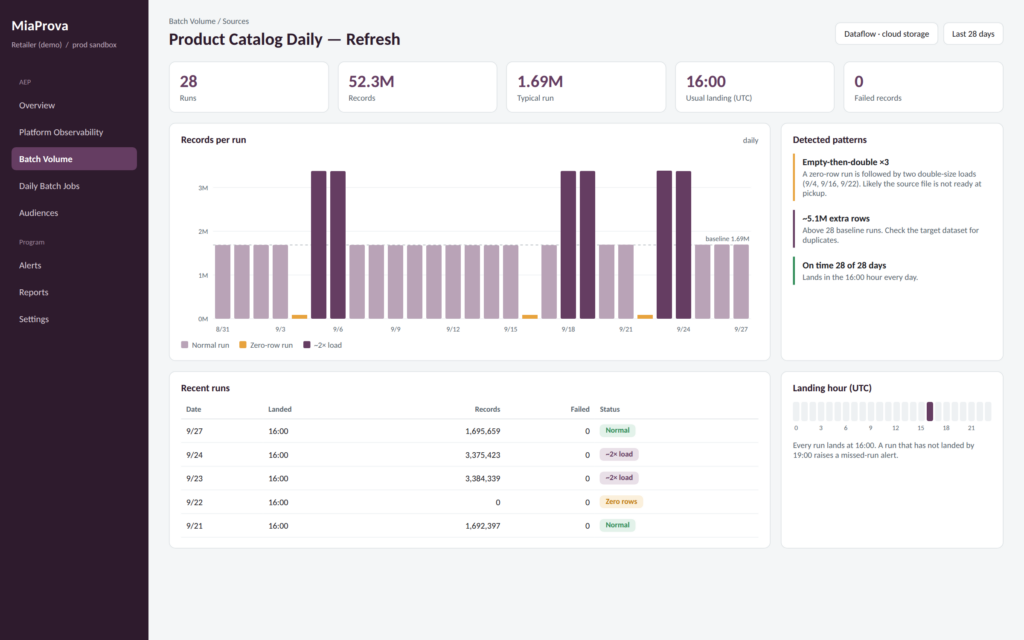Click the 28 Runs stat card
Image resolution: width=1024 pixels, height=640 pixels.
(x=249, y=88)
